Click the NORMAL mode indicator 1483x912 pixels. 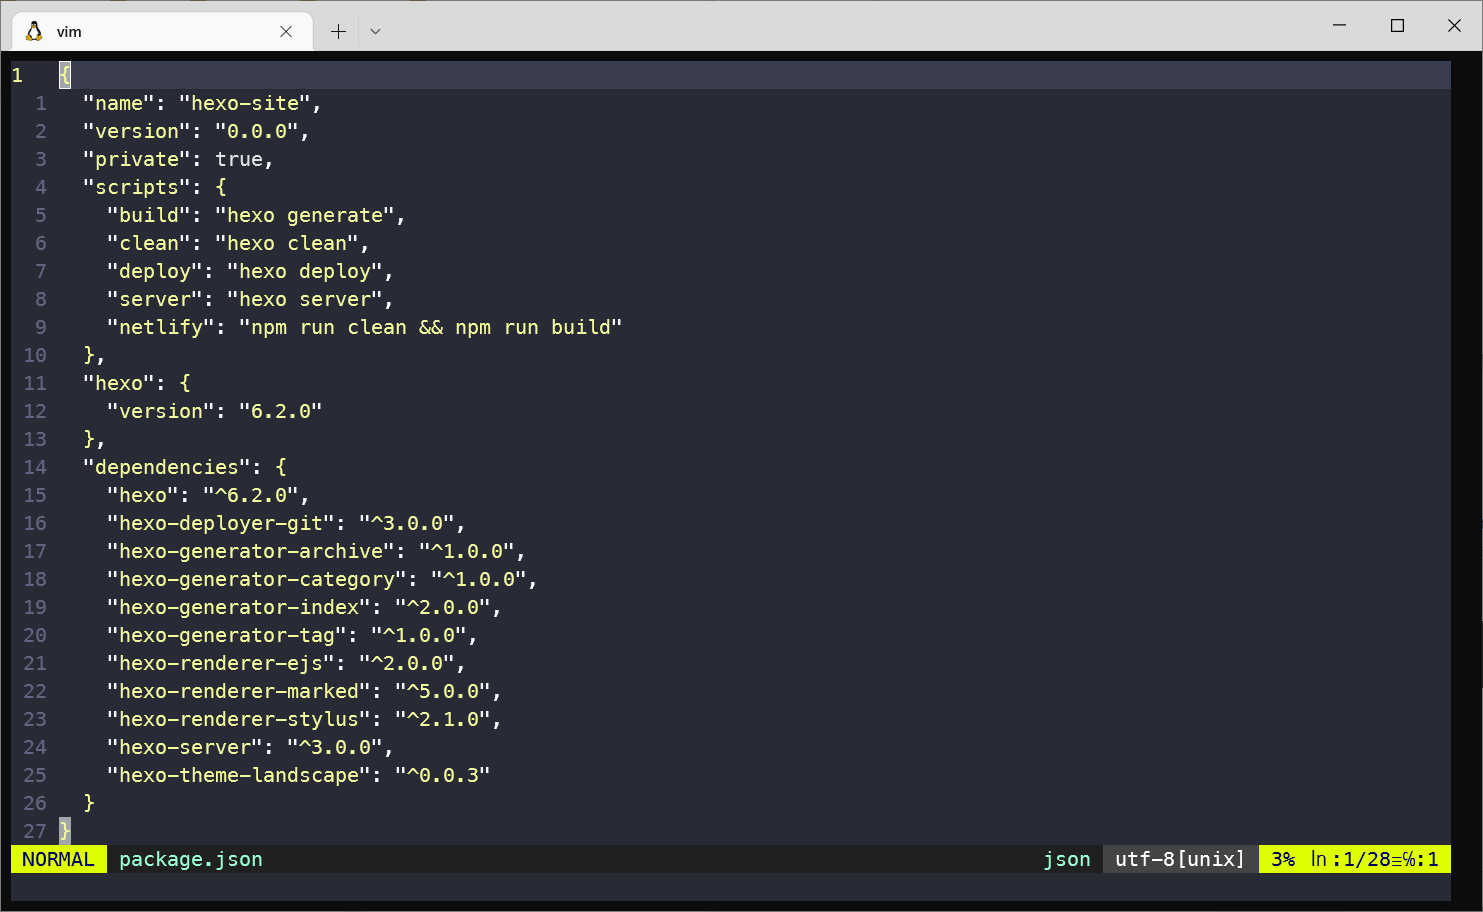tap(58, 859)
